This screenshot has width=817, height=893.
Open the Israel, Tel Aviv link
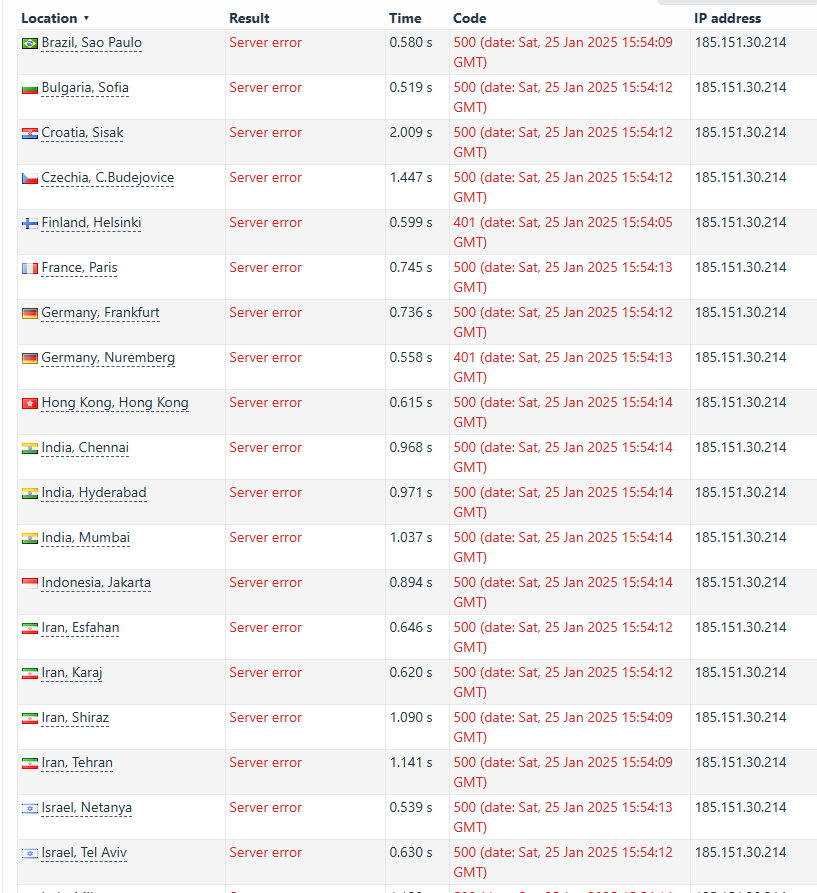[84, 853]
